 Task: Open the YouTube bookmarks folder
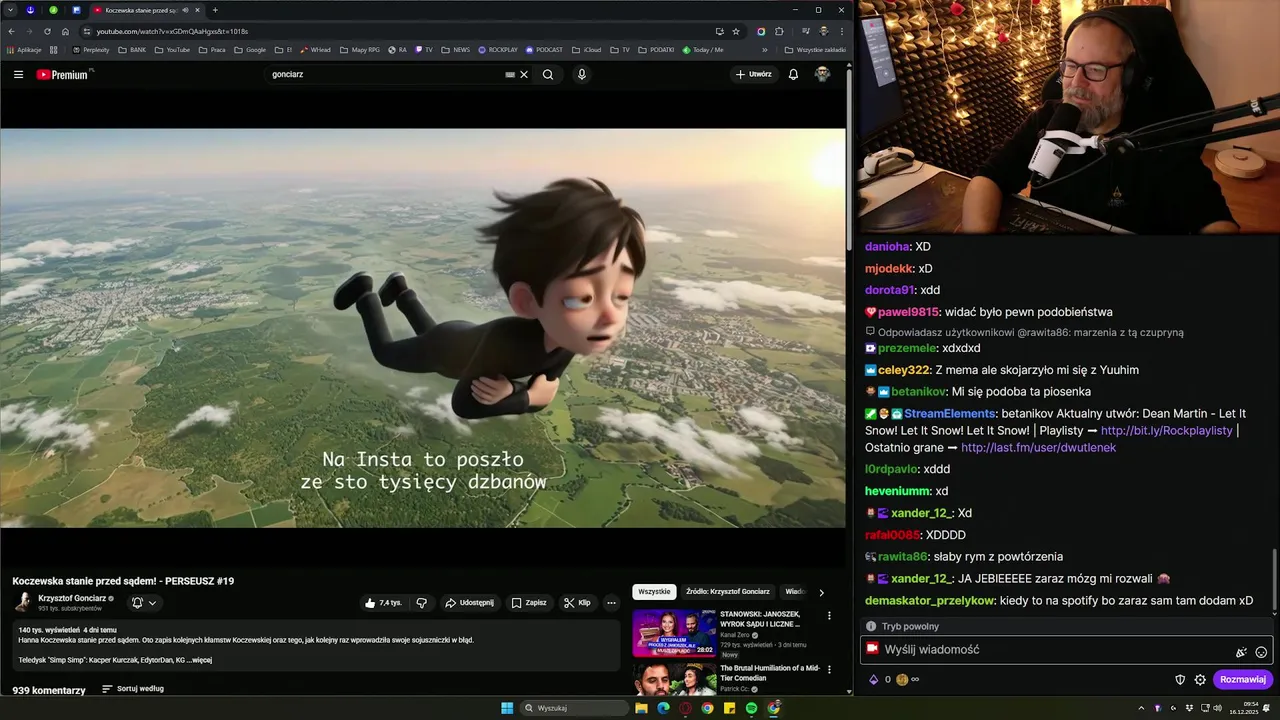click(172, 49)
